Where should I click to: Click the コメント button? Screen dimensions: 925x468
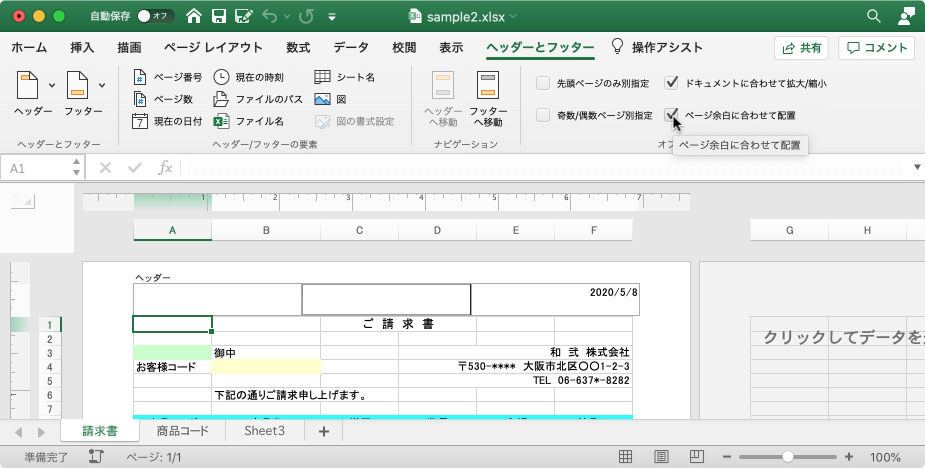[x=877, y=48]
